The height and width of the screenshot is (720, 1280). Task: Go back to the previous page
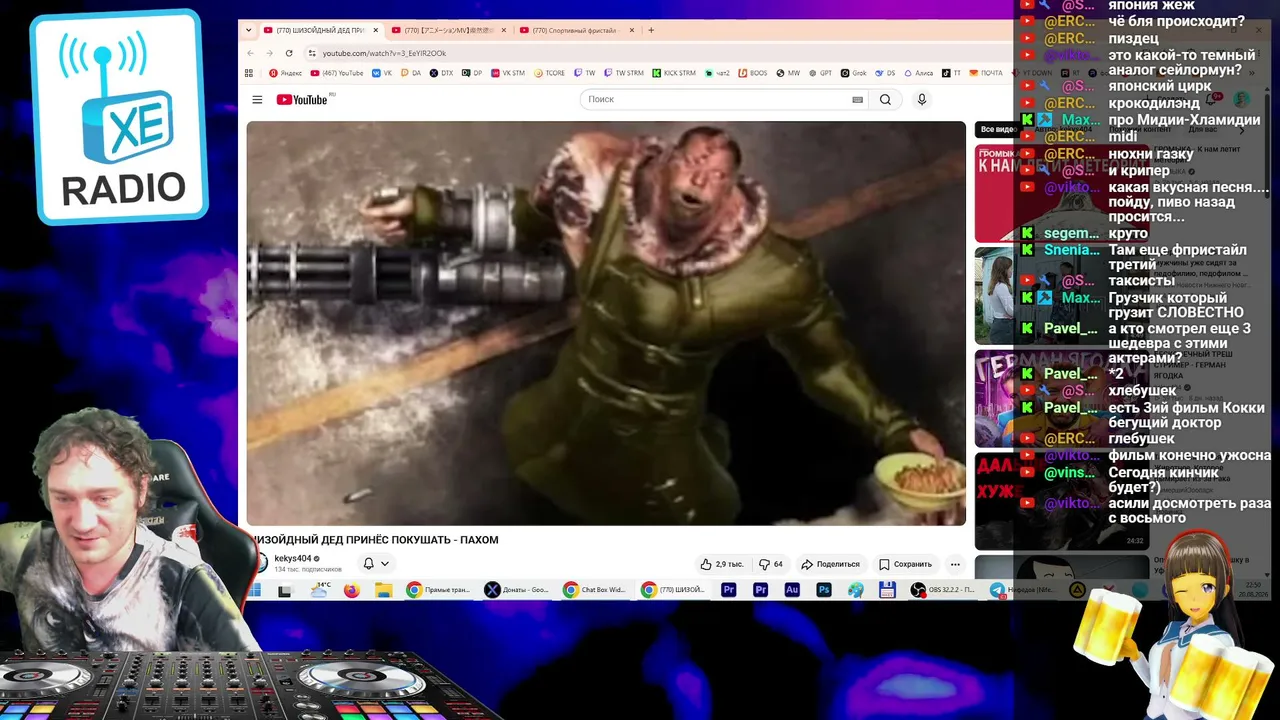click(250, 53)
